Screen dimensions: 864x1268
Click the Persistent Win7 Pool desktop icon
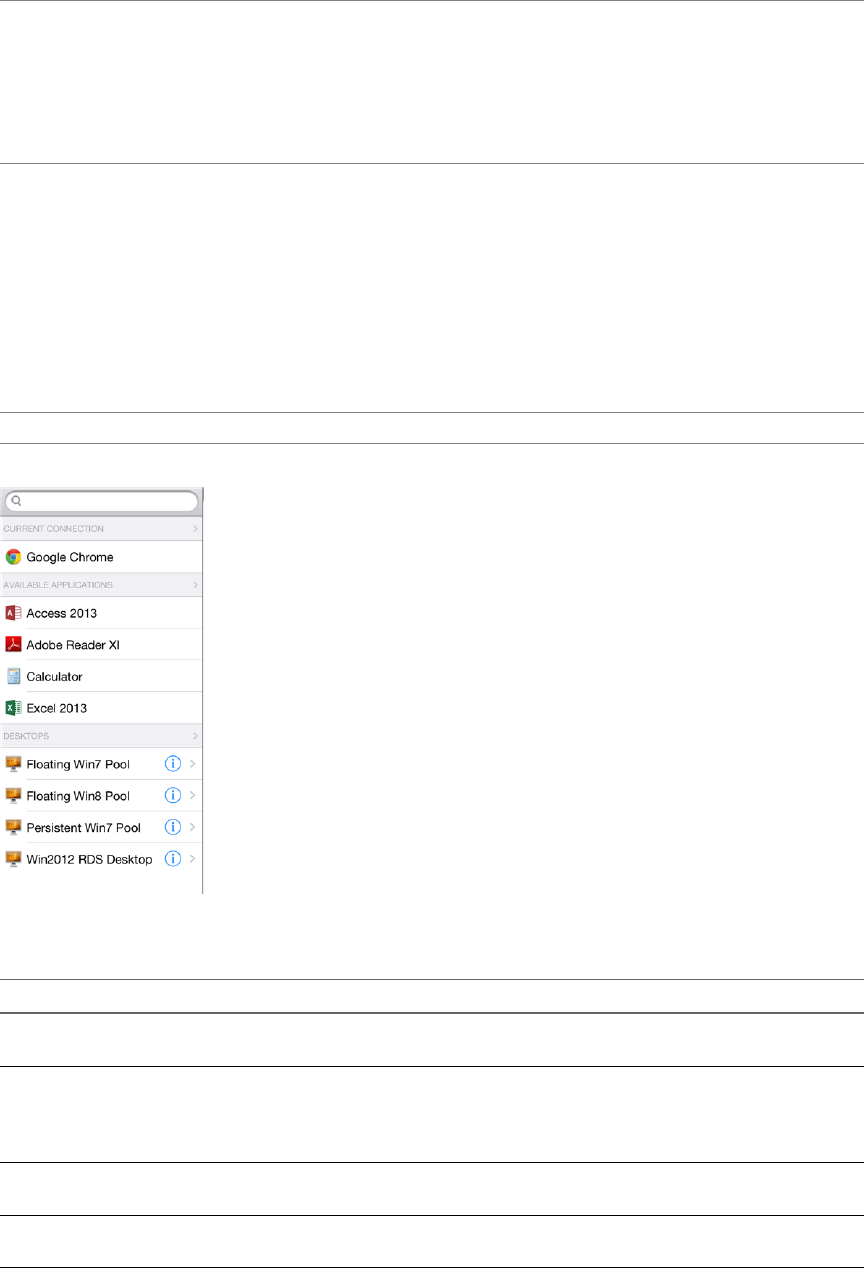tap(13, 827)
